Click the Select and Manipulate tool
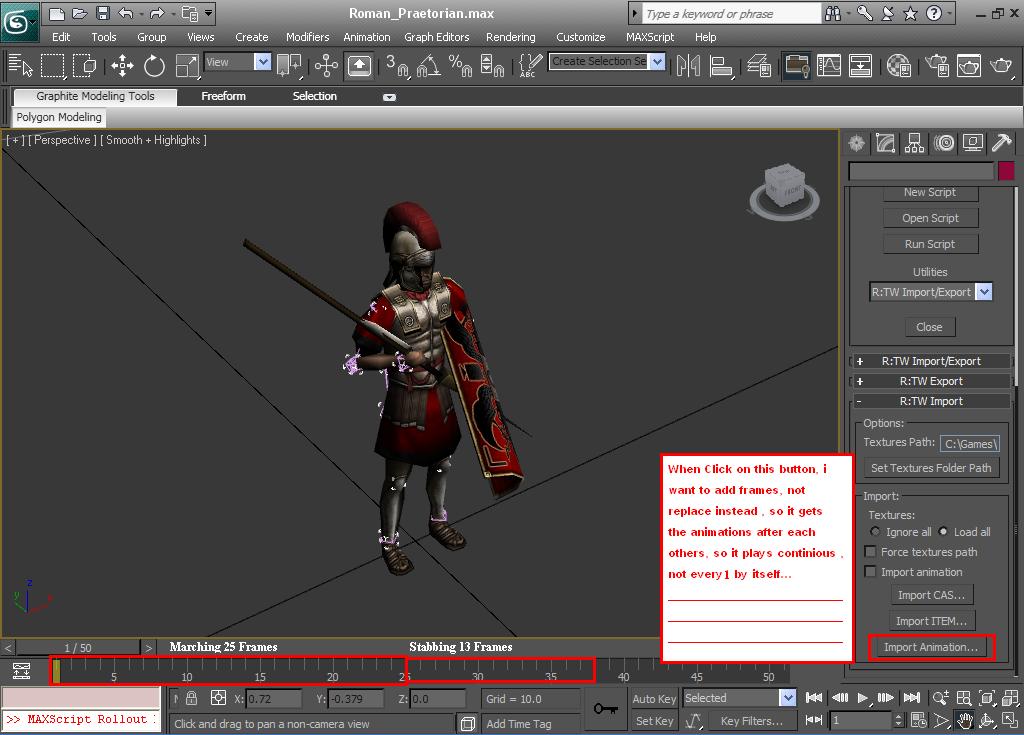 tap(326, 65)
